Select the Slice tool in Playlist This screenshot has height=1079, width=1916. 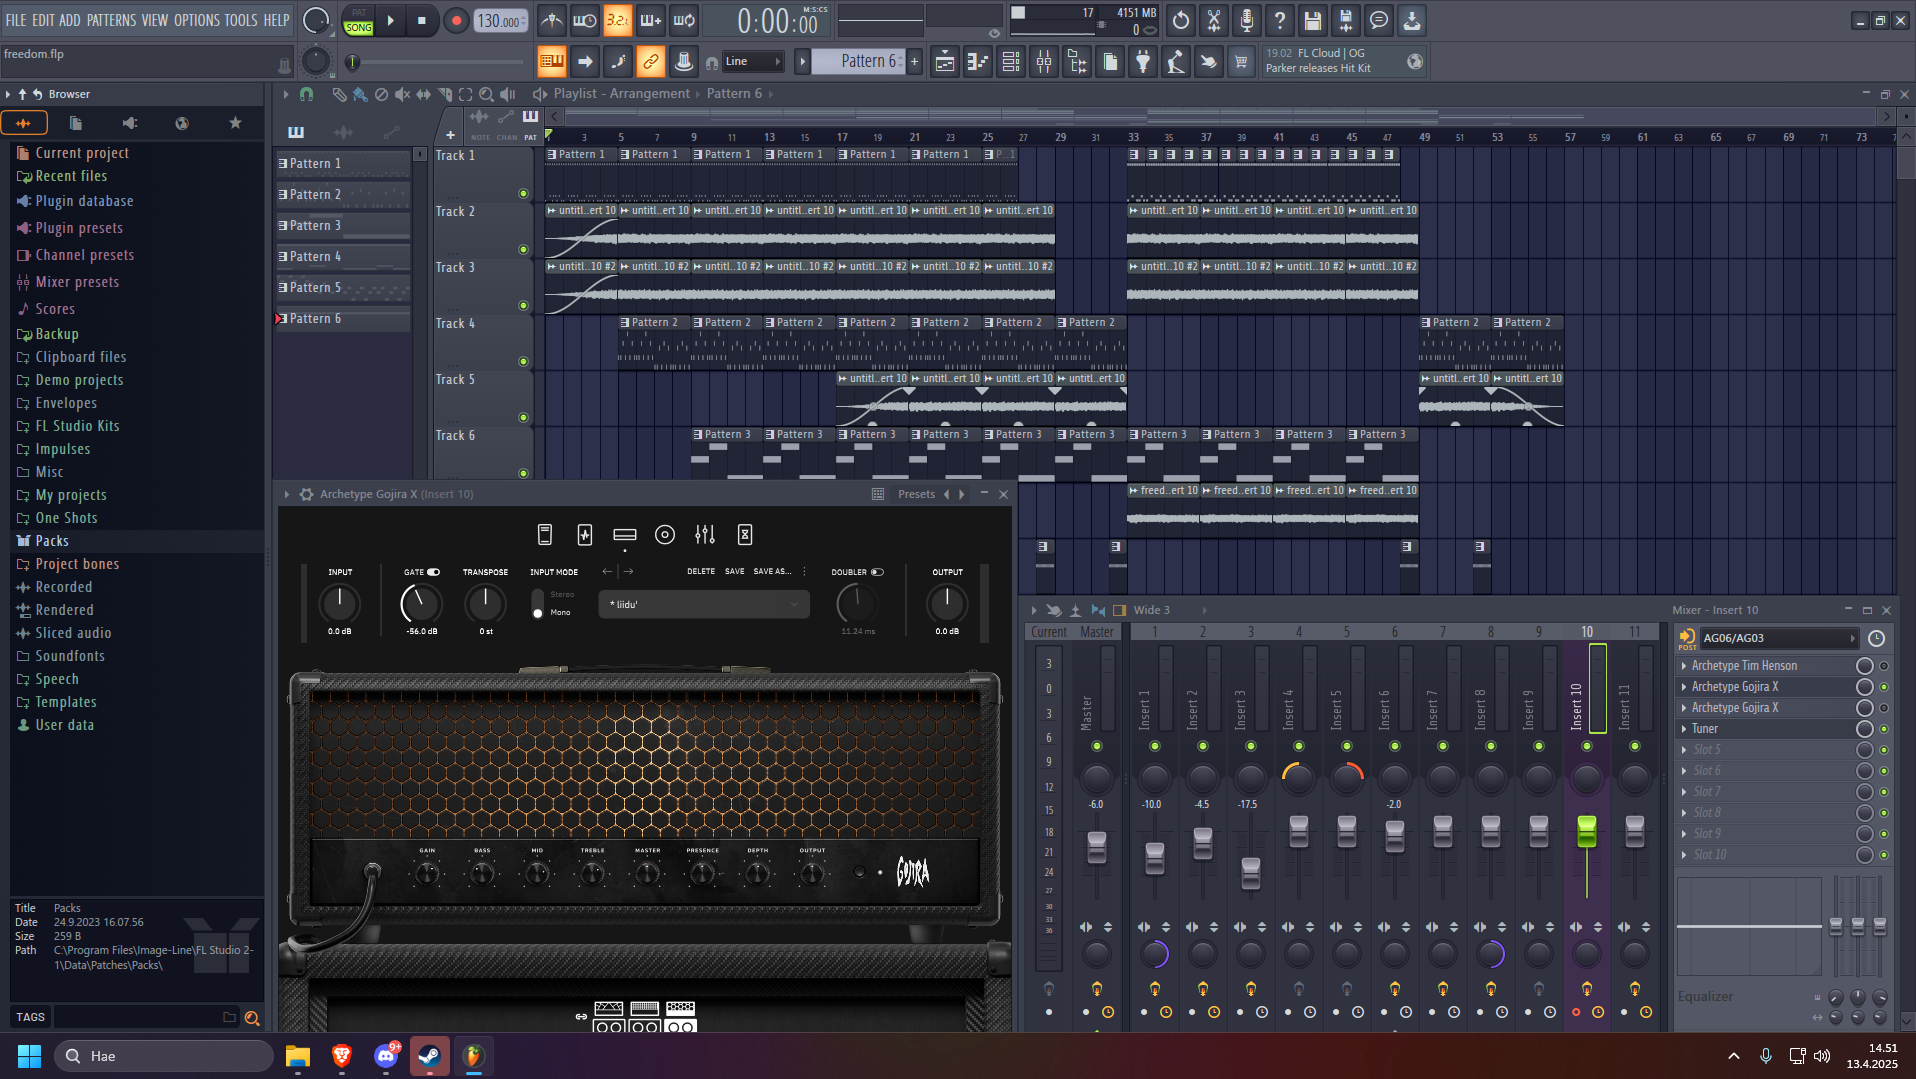[x=445, y=94]
